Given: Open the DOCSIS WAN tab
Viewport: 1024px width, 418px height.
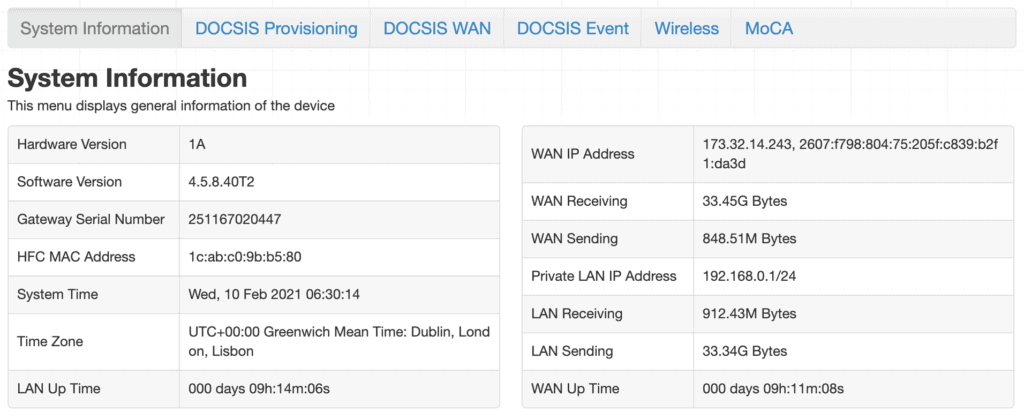Looking at the screenshot, I should pyautogui.click(x=437, y=29).
